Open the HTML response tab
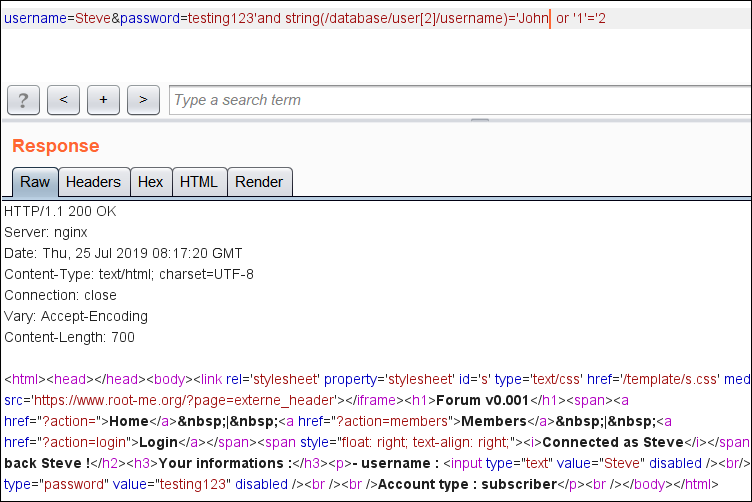Viewport: 752px width, 502px height. 199,182
